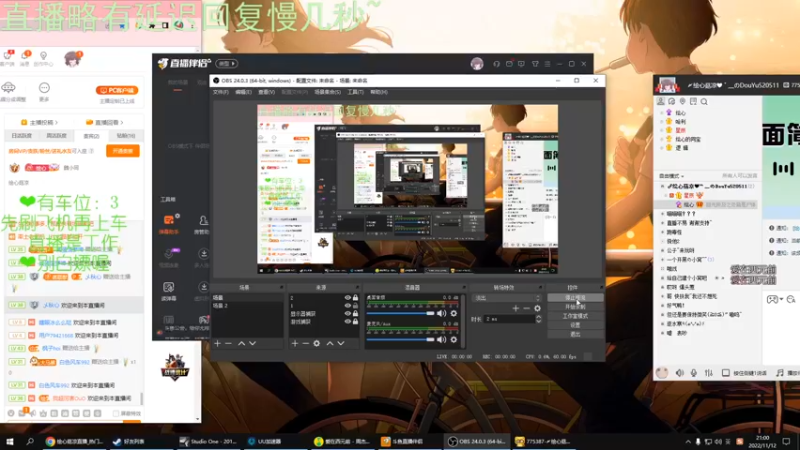
Task: Open the gamepad dropdown in the voice chat input area
Action: pos(774,299)
